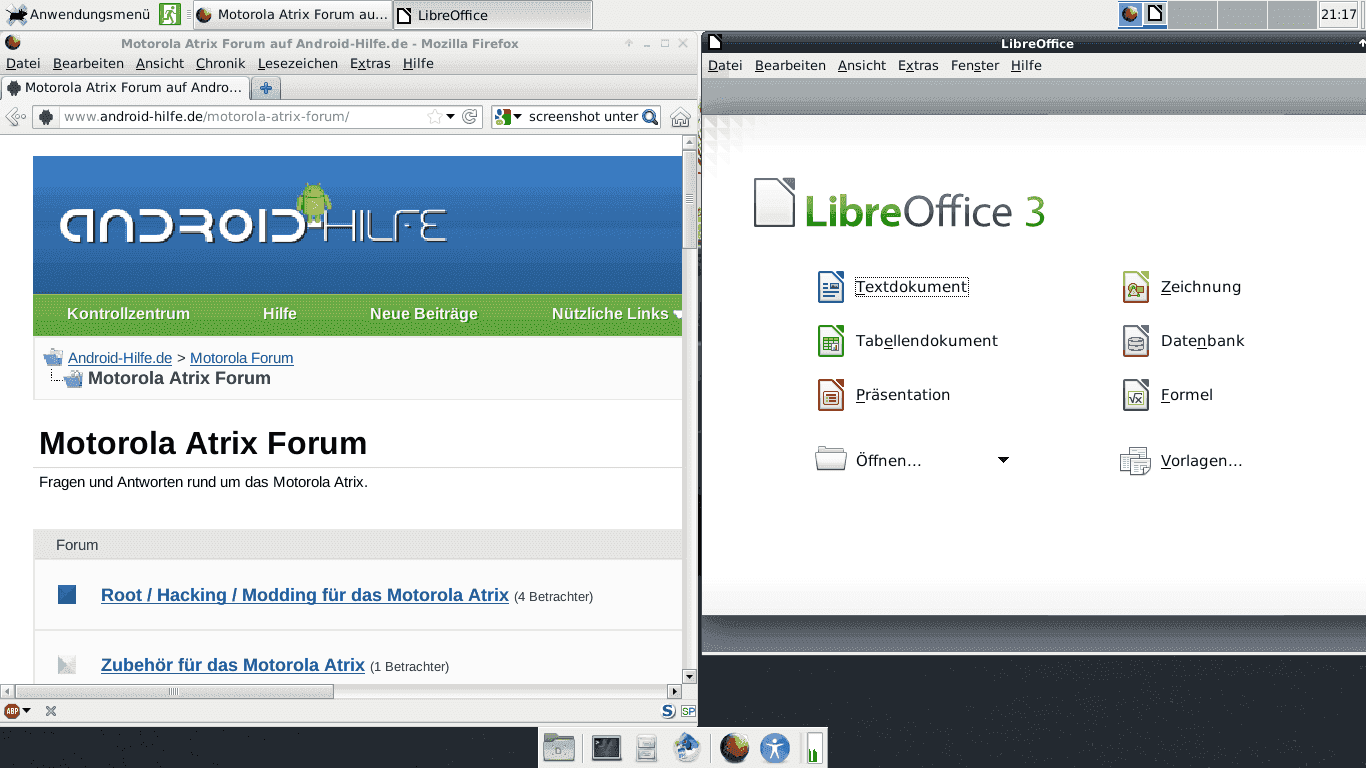Open the terminal from the bottom dock
Image resolution: width=1366 pixels, height=768 pixels.
coord(607,748)
